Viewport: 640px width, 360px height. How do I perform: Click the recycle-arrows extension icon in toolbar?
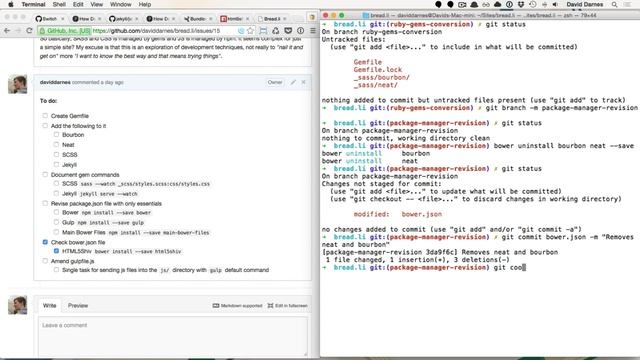point(276,31)
